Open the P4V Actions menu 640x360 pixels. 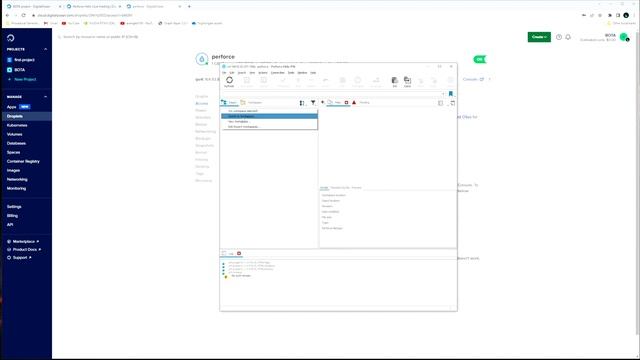point(263,73)
